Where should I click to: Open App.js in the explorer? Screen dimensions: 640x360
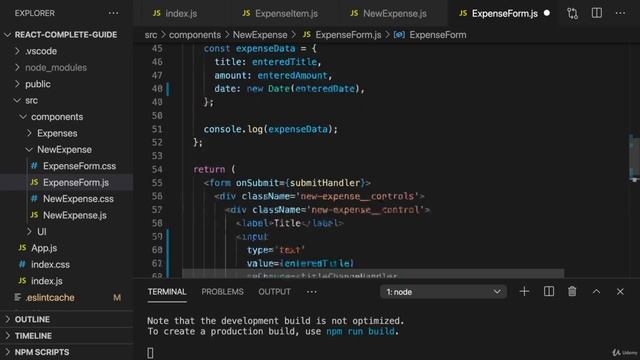pyautogui.click(x=44, y=248)
